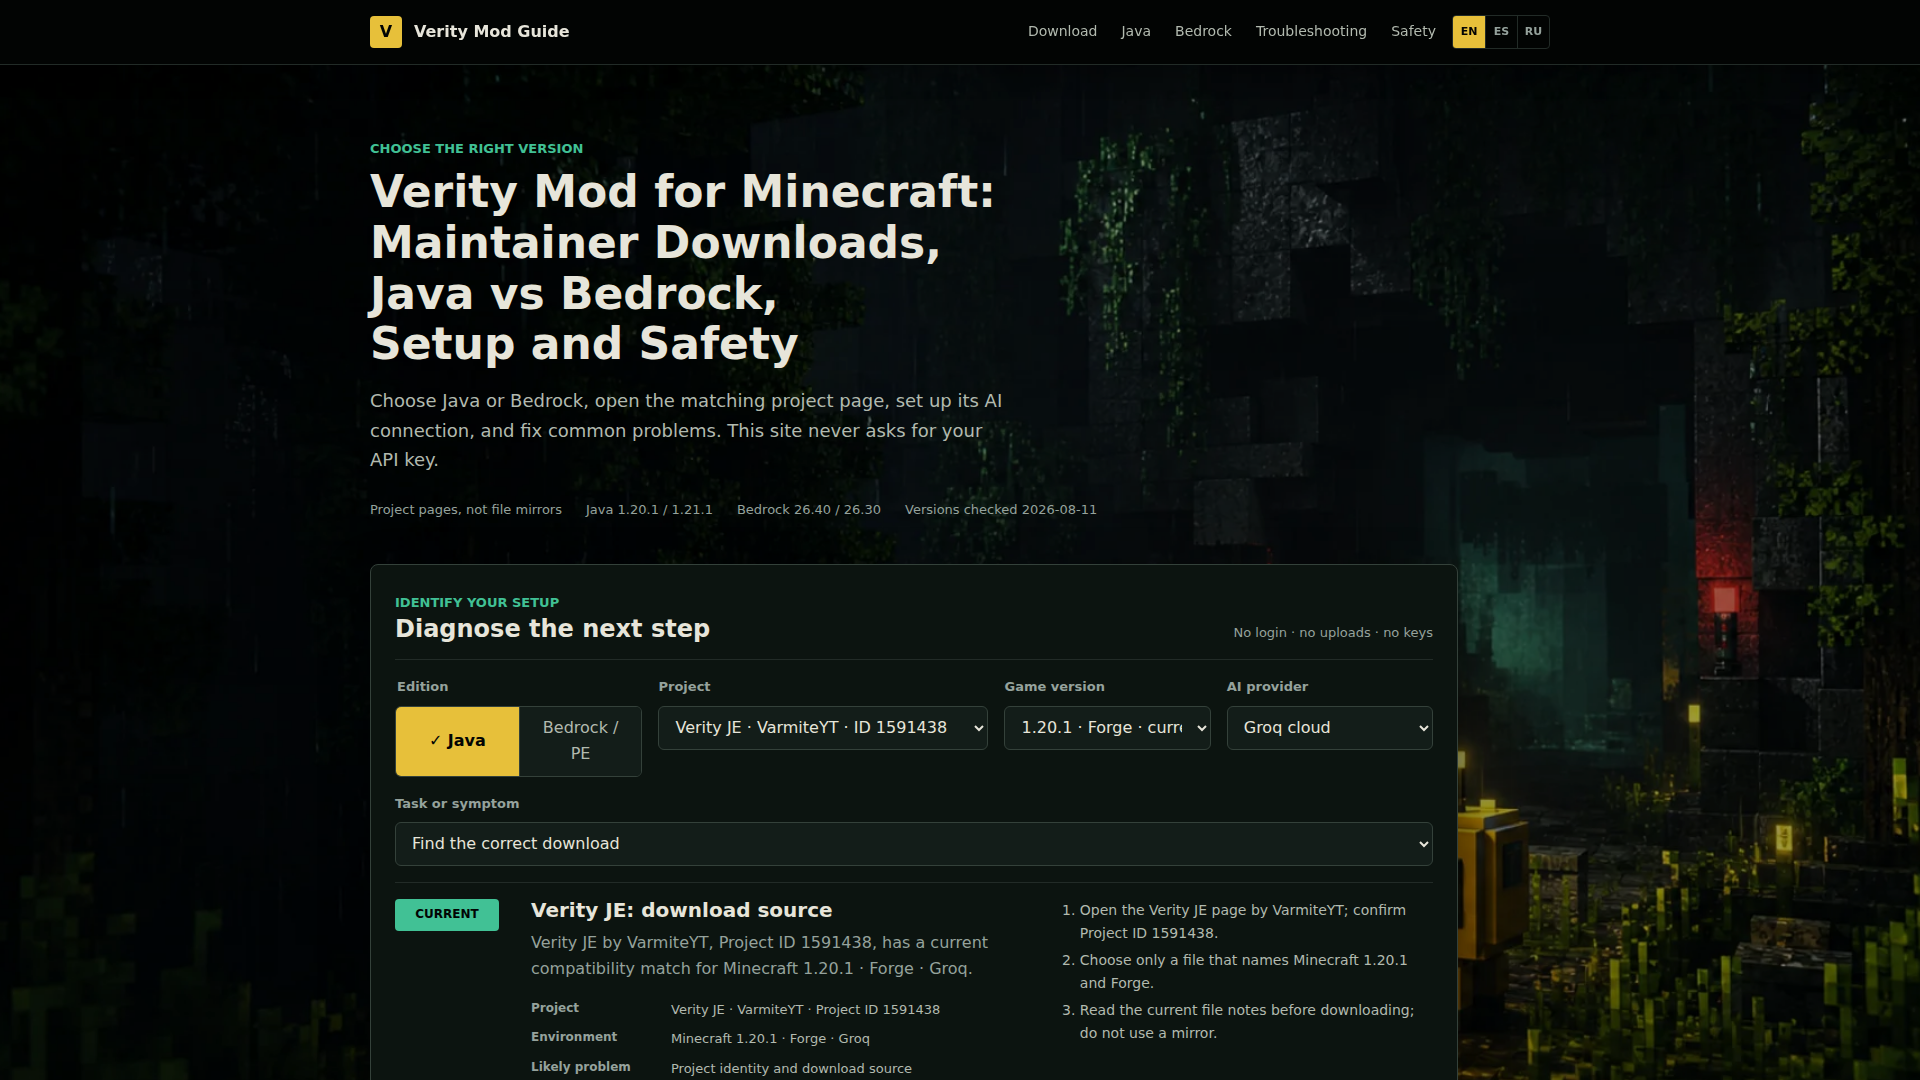The width and height of the screenshot is (1920, 1080).
Task: Click 'Minecraft 1.20.1 · Forge · Groq' environment value
Action: (770, 1039)
